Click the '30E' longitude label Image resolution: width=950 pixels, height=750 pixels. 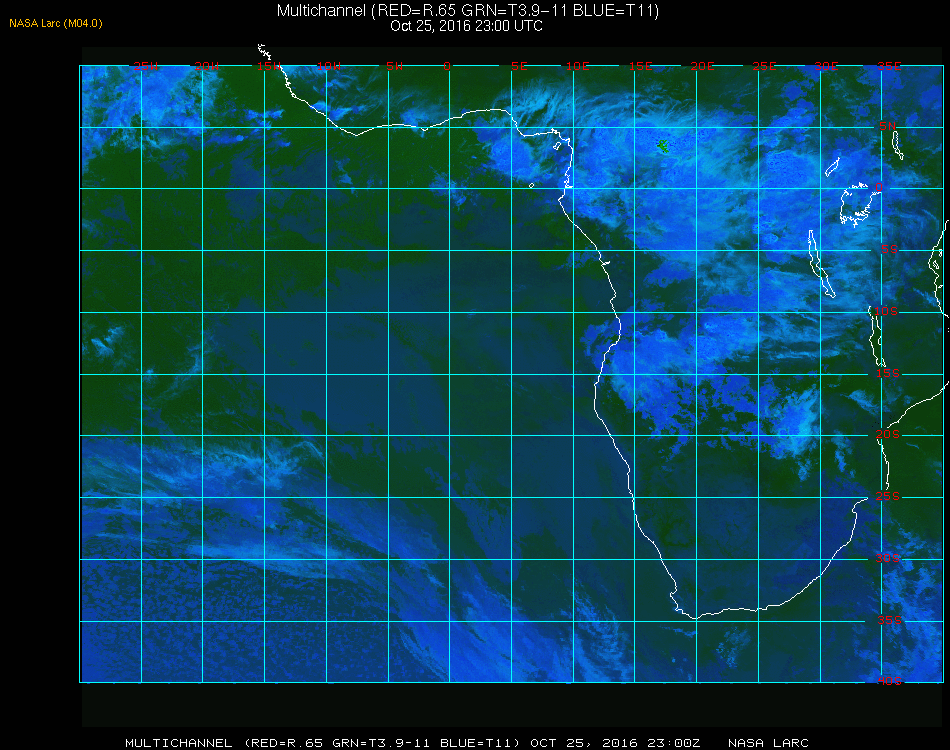[x=826, y=66]
